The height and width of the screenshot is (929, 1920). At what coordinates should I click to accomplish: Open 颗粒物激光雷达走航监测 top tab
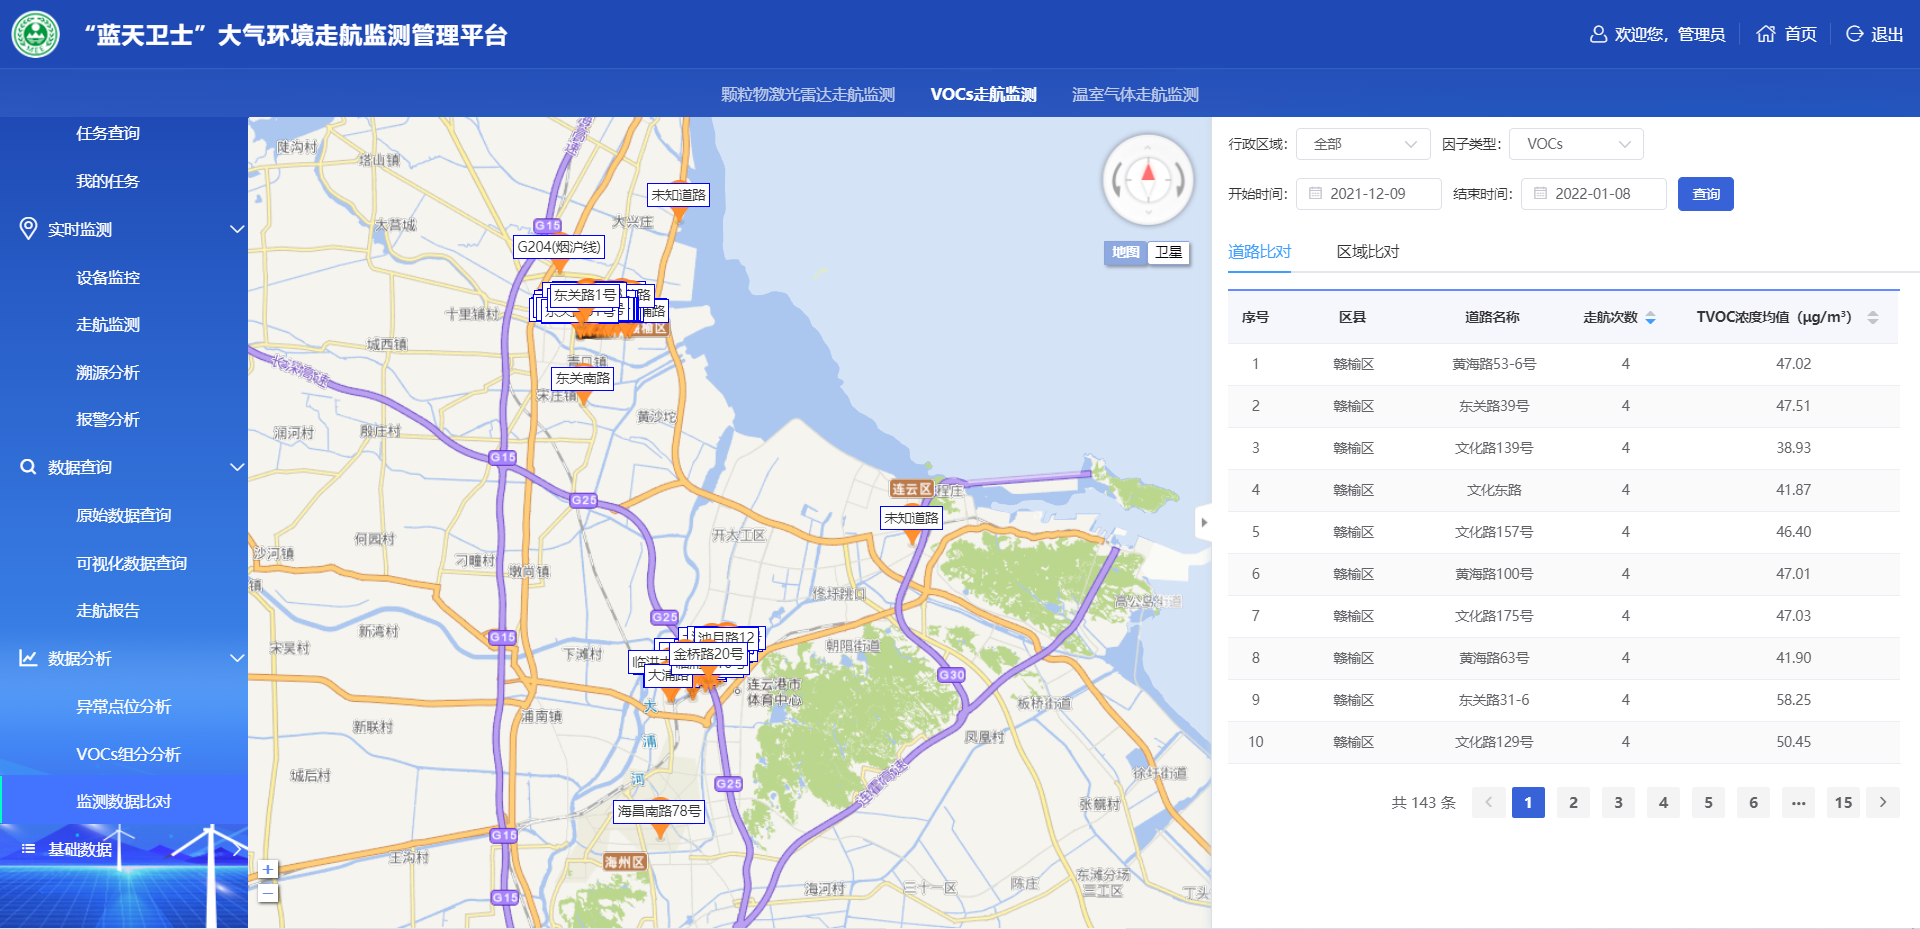[808, 94]
